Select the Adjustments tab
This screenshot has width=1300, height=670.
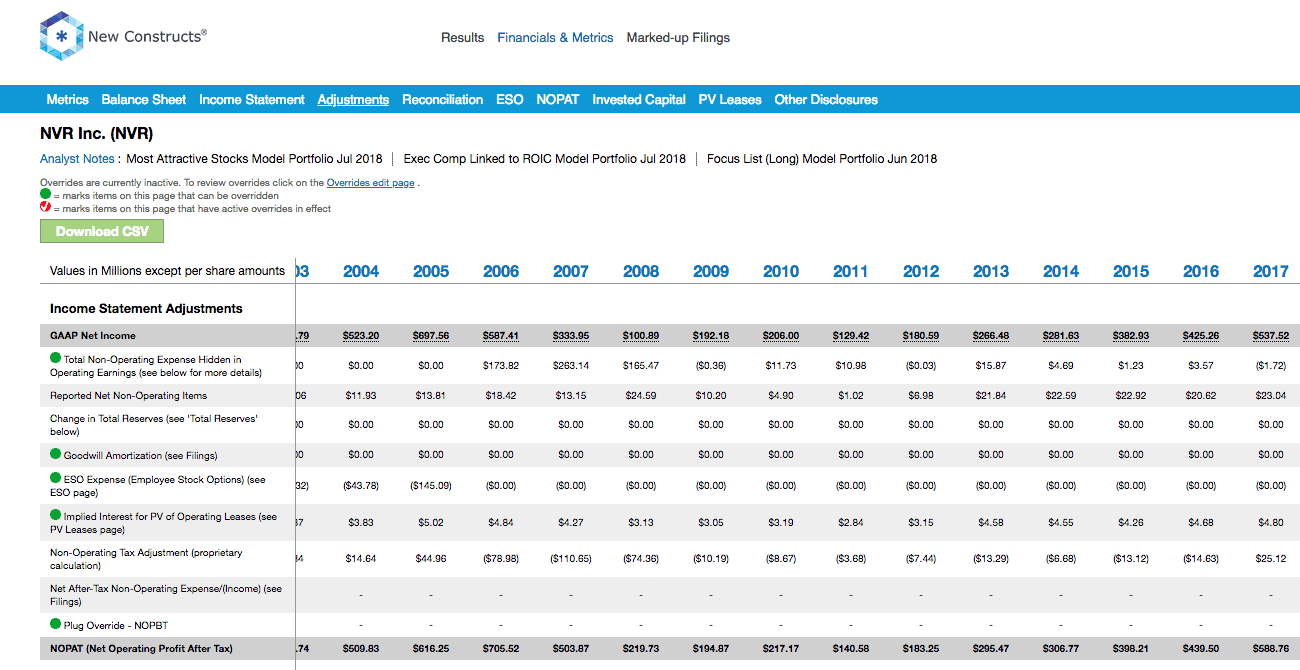coord(353,100)
